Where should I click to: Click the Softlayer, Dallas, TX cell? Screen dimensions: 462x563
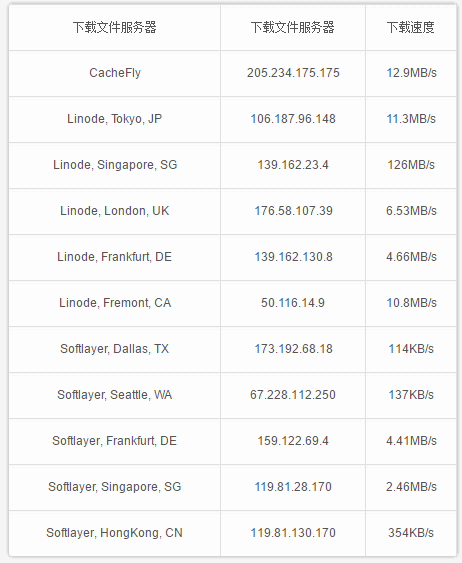115,349
